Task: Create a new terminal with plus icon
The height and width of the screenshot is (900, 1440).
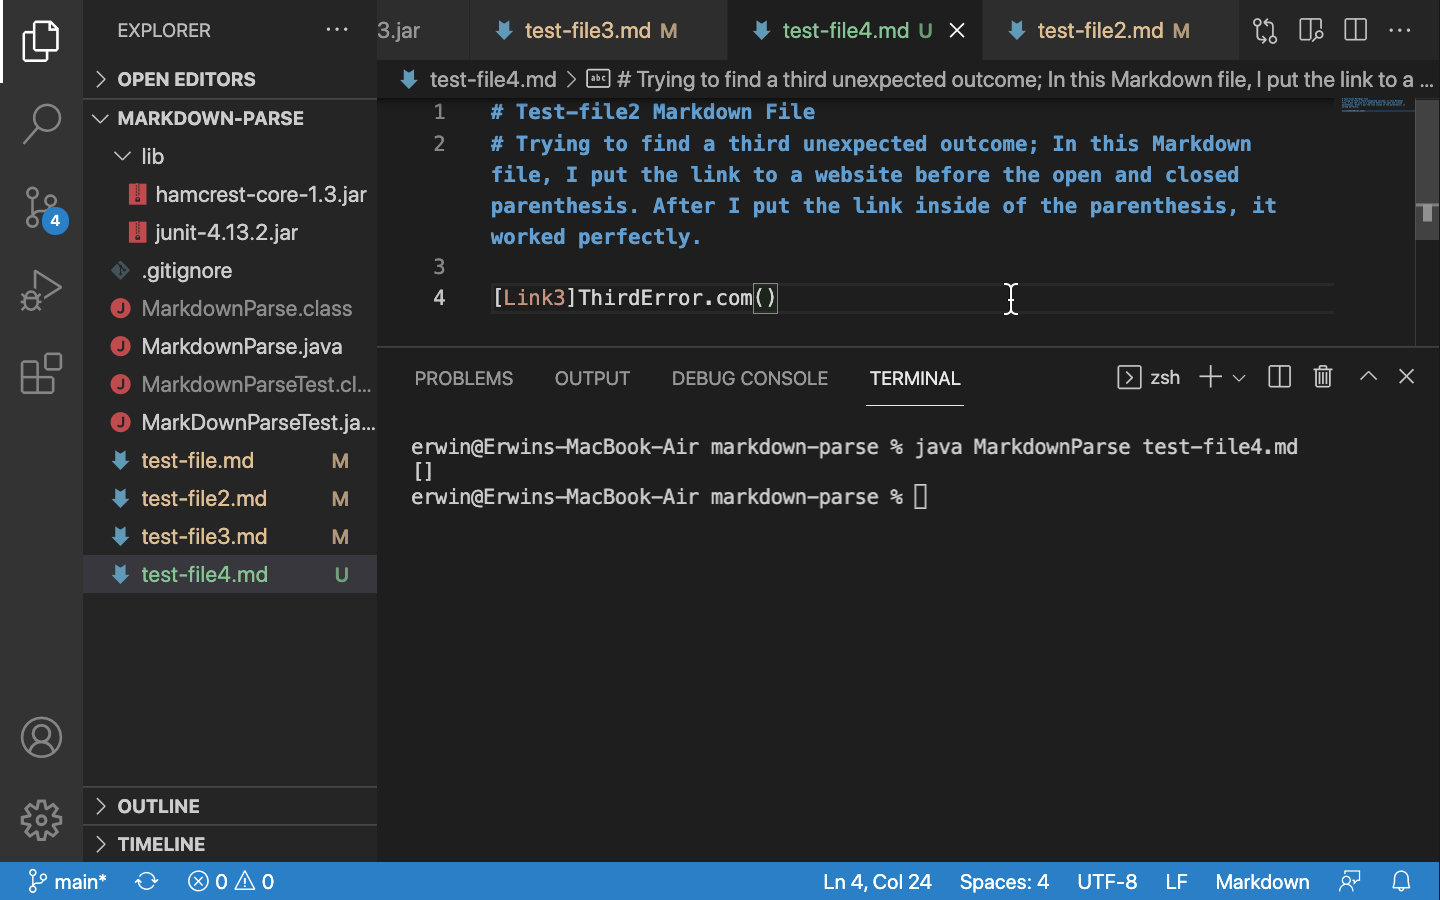Action: [1210, 377]
